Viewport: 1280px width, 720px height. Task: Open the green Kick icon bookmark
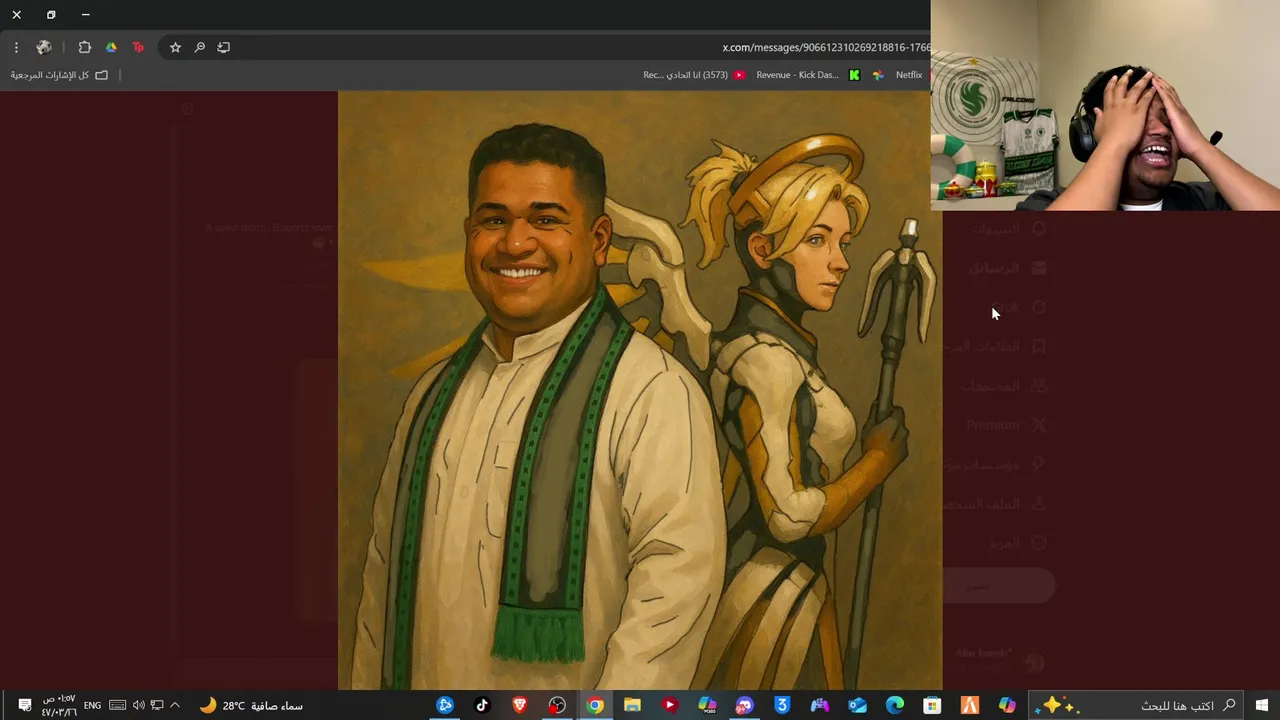854,75
